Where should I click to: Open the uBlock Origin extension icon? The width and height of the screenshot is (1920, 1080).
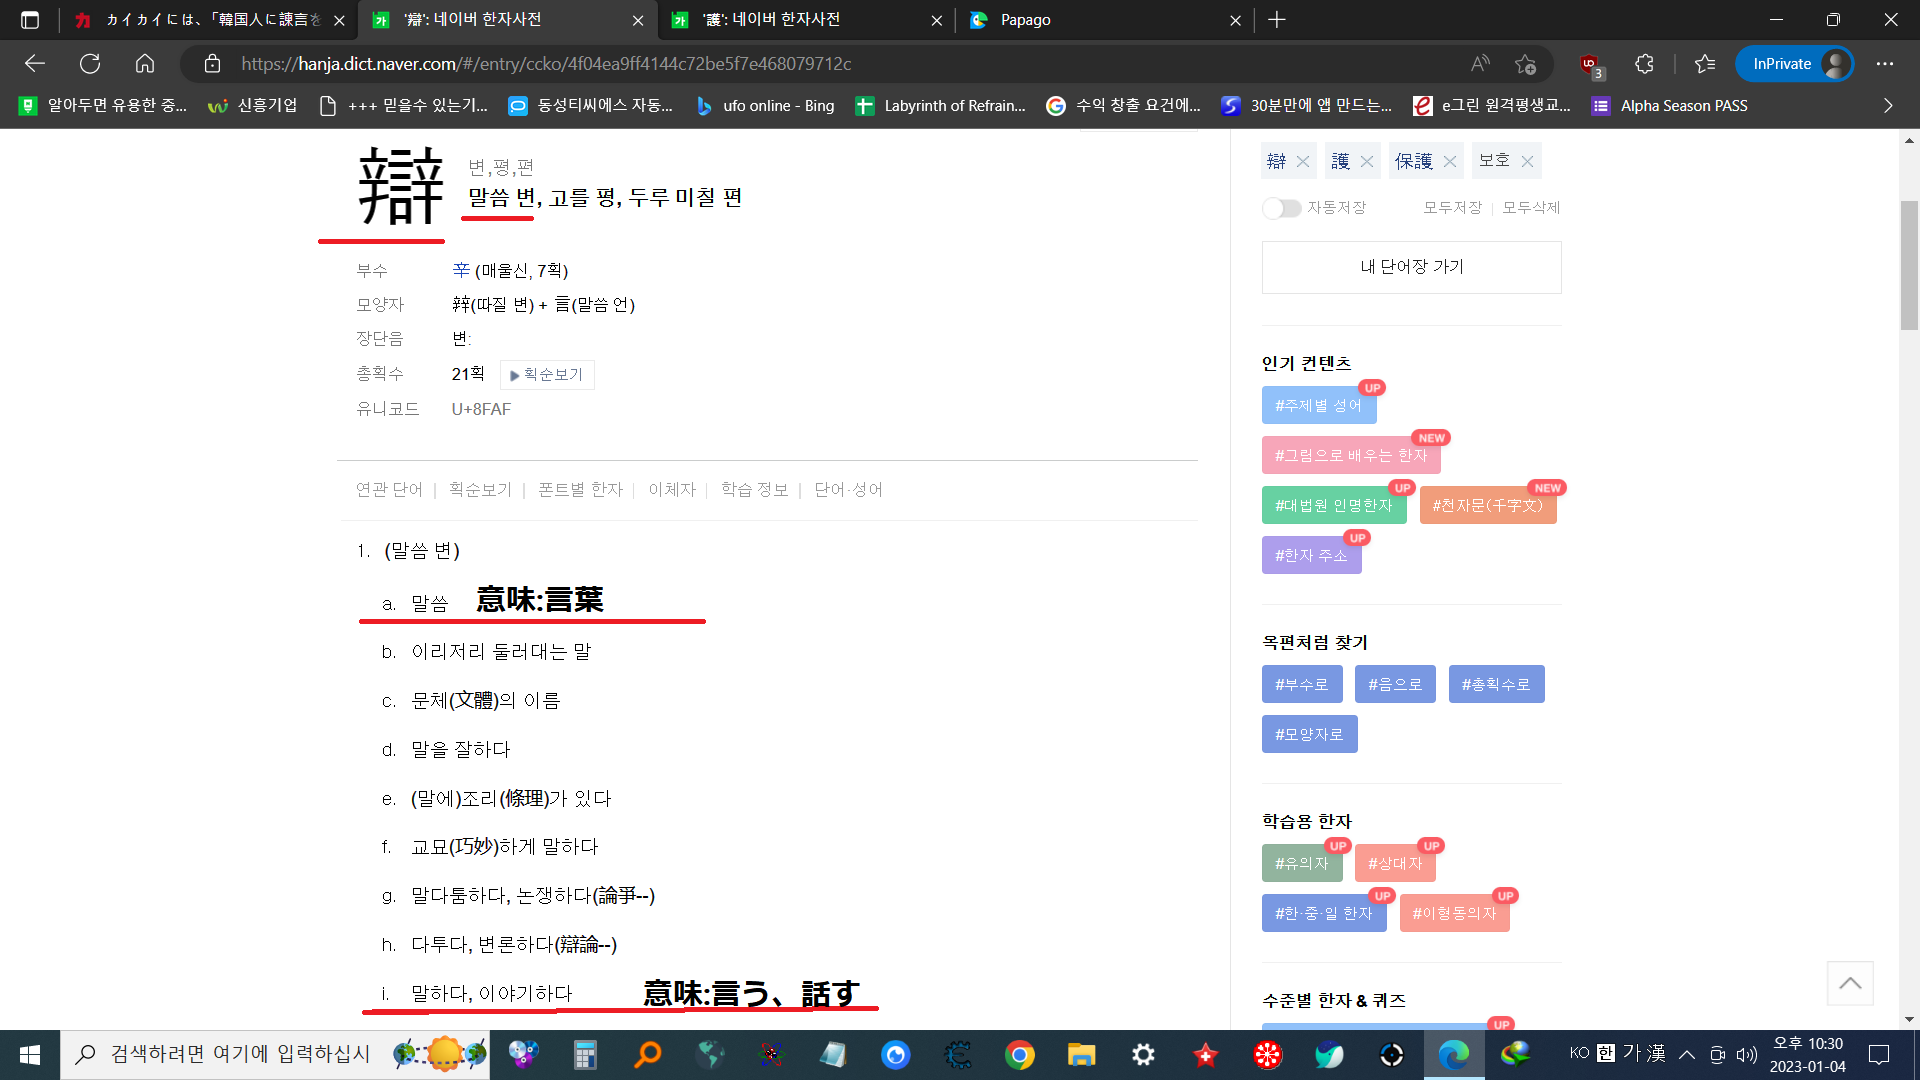[1589, 64]
